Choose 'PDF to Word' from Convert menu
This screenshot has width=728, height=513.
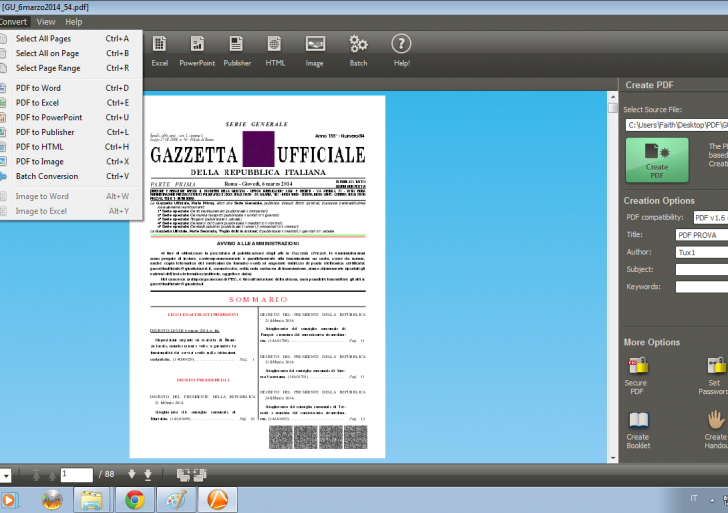38,88
